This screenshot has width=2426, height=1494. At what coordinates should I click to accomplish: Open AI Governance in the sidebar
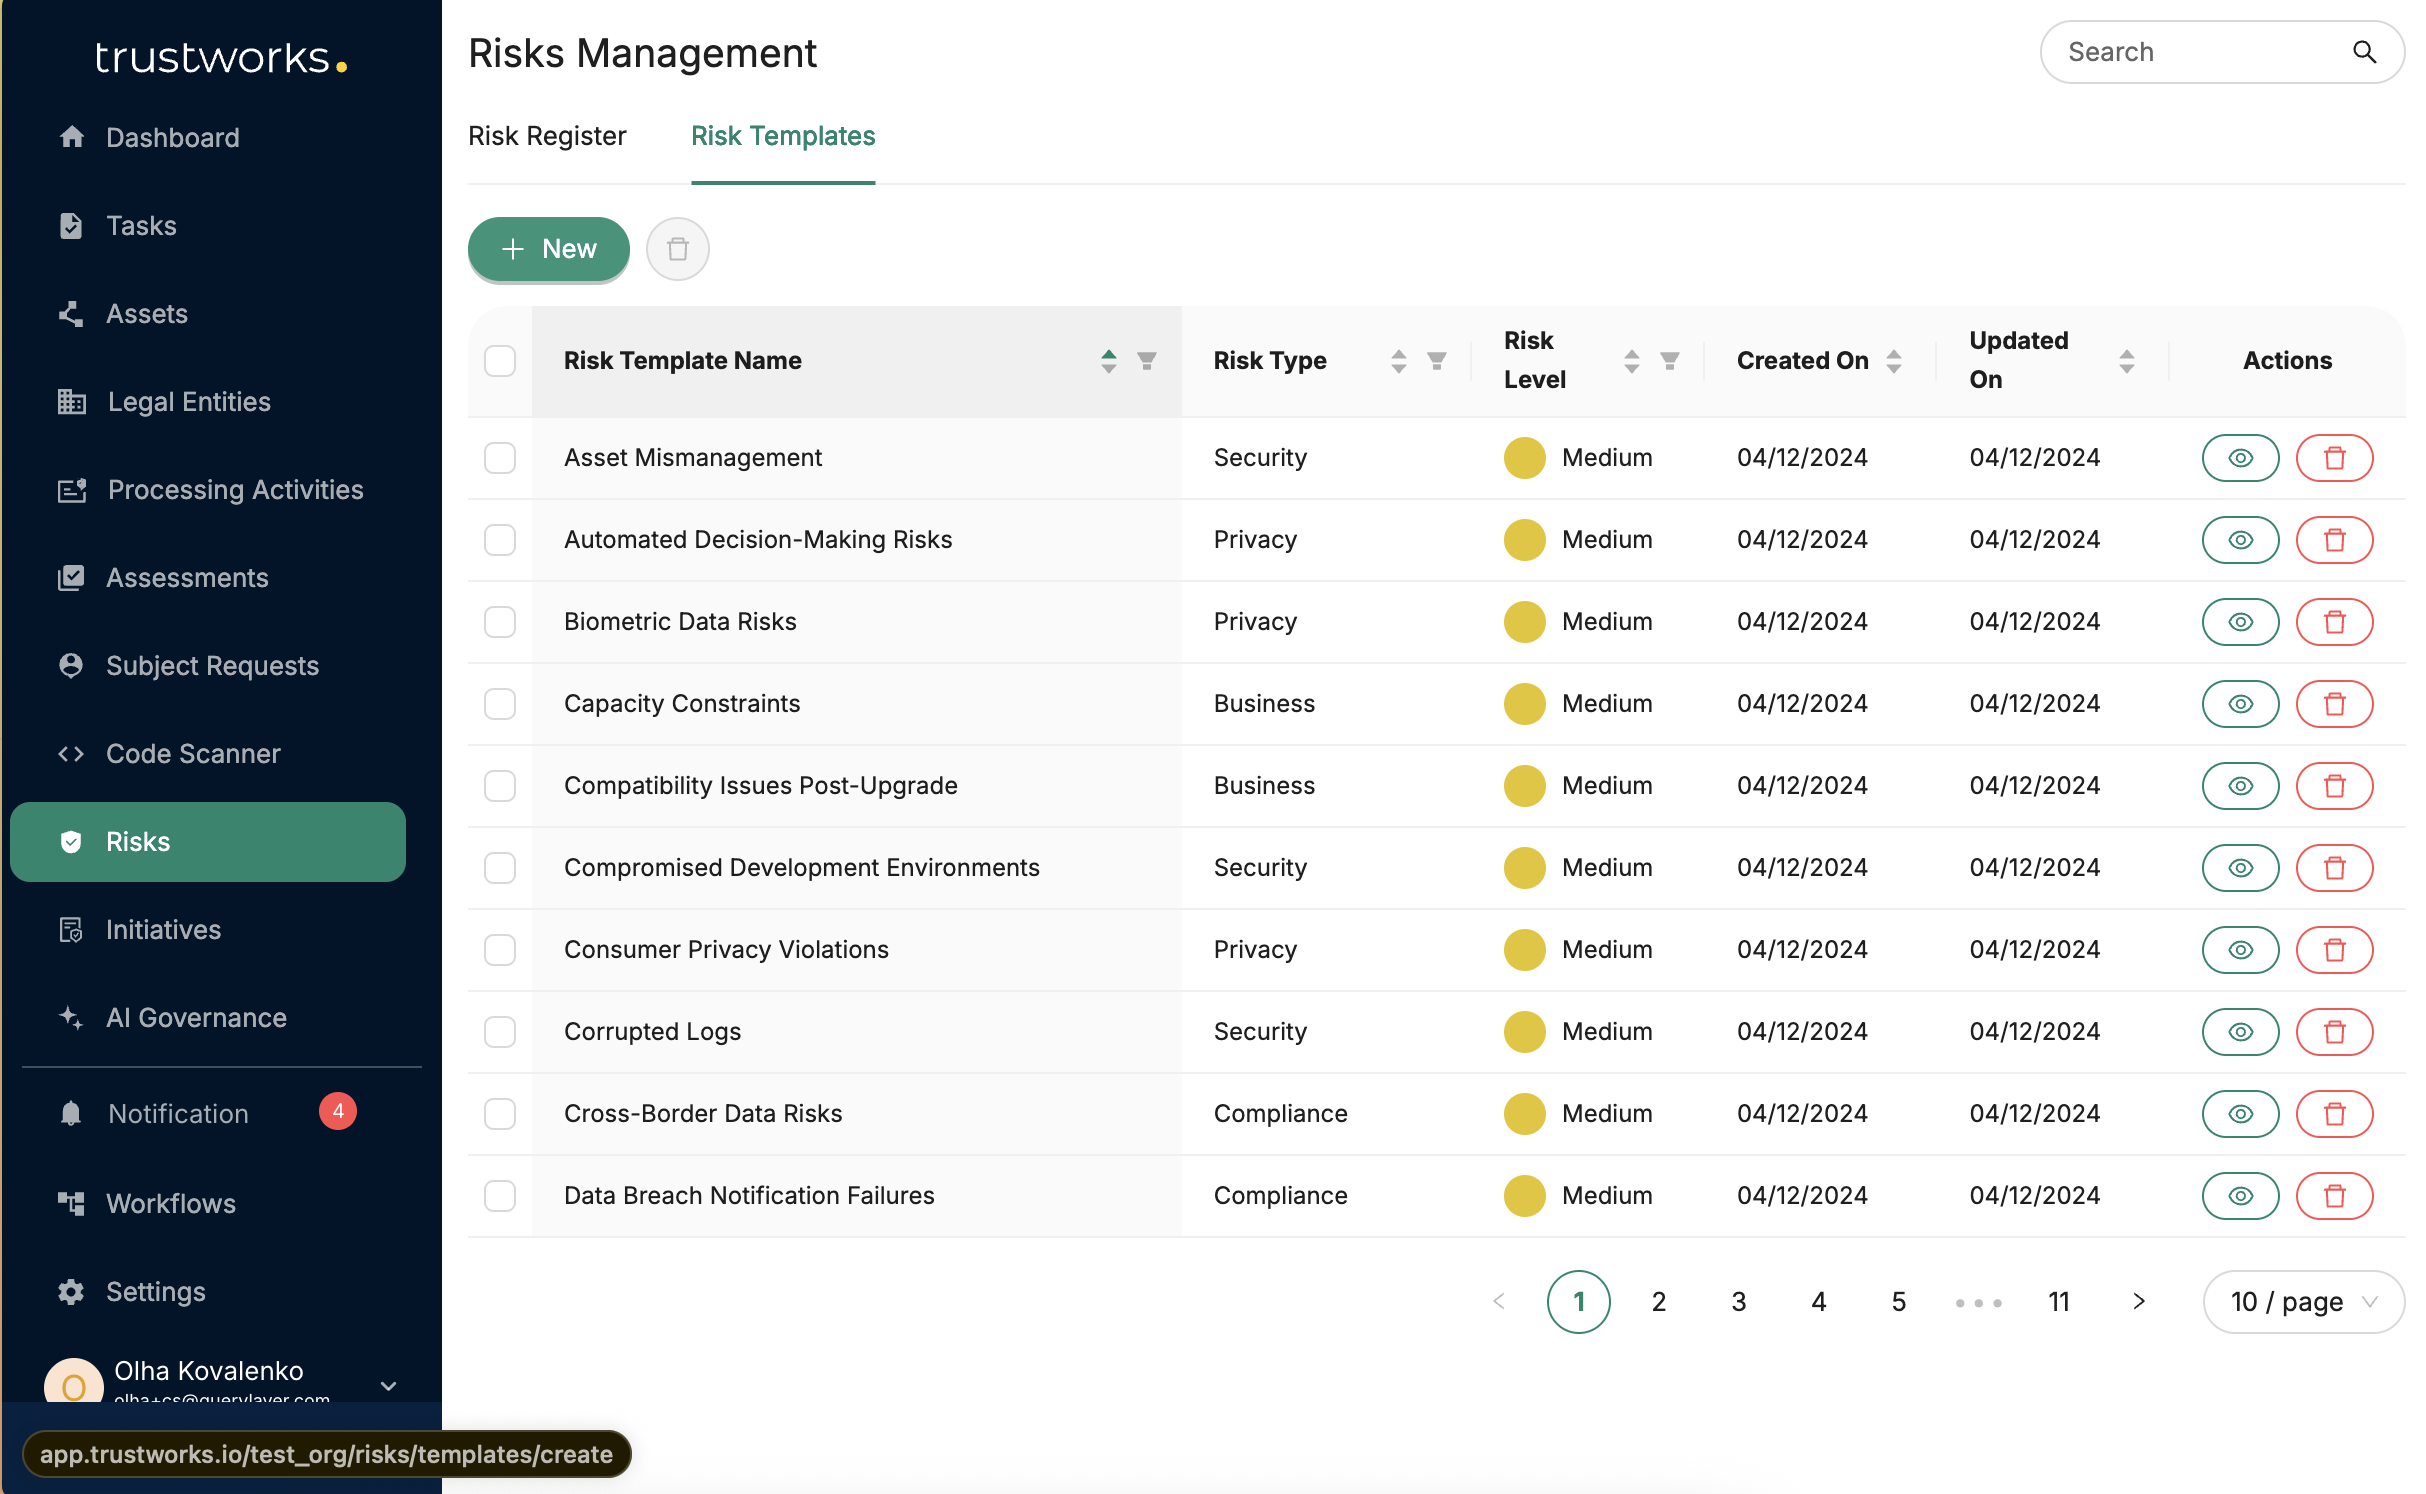coord(196,1017)
